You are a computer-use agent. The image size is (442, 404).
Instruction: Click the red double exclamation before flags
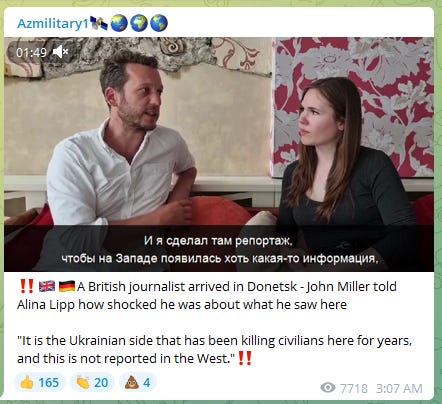27,286
